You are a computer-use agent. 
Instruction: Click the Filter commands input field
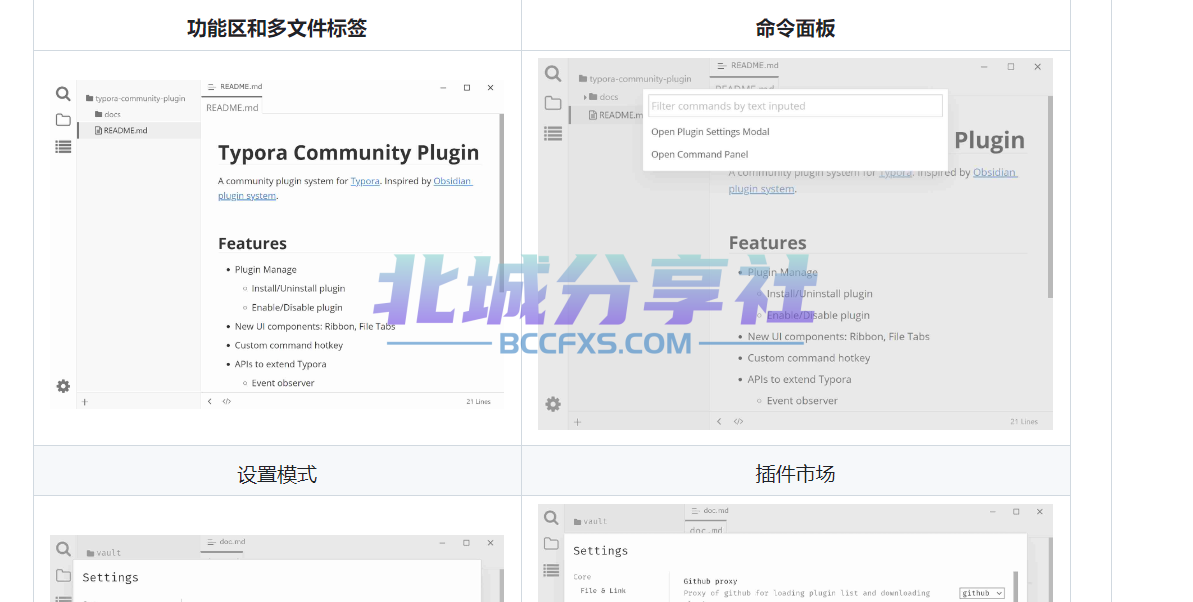[x=795, y=106]
